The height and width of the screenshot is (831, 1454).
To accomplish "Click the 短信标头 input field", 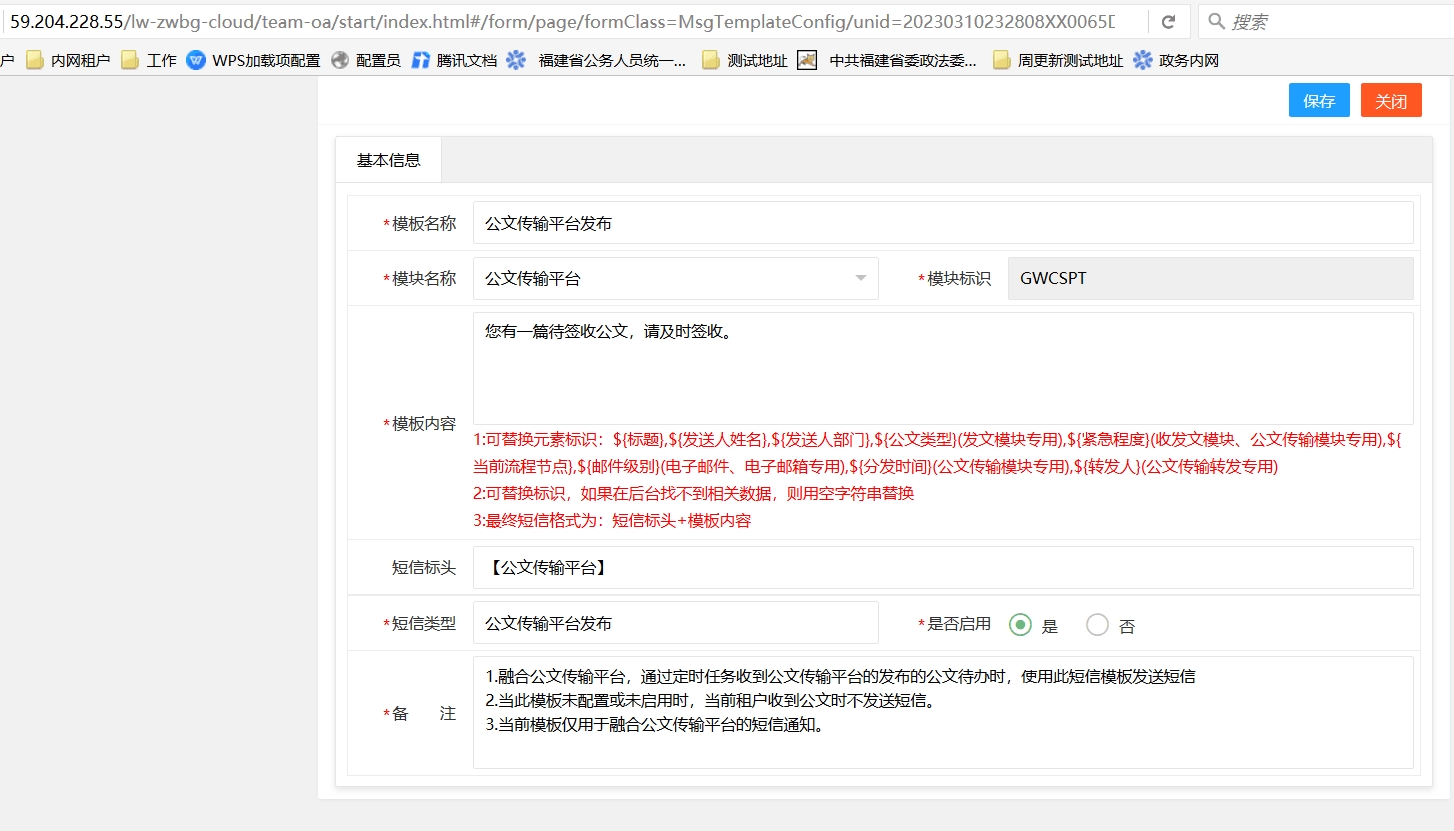I will 943,567.
